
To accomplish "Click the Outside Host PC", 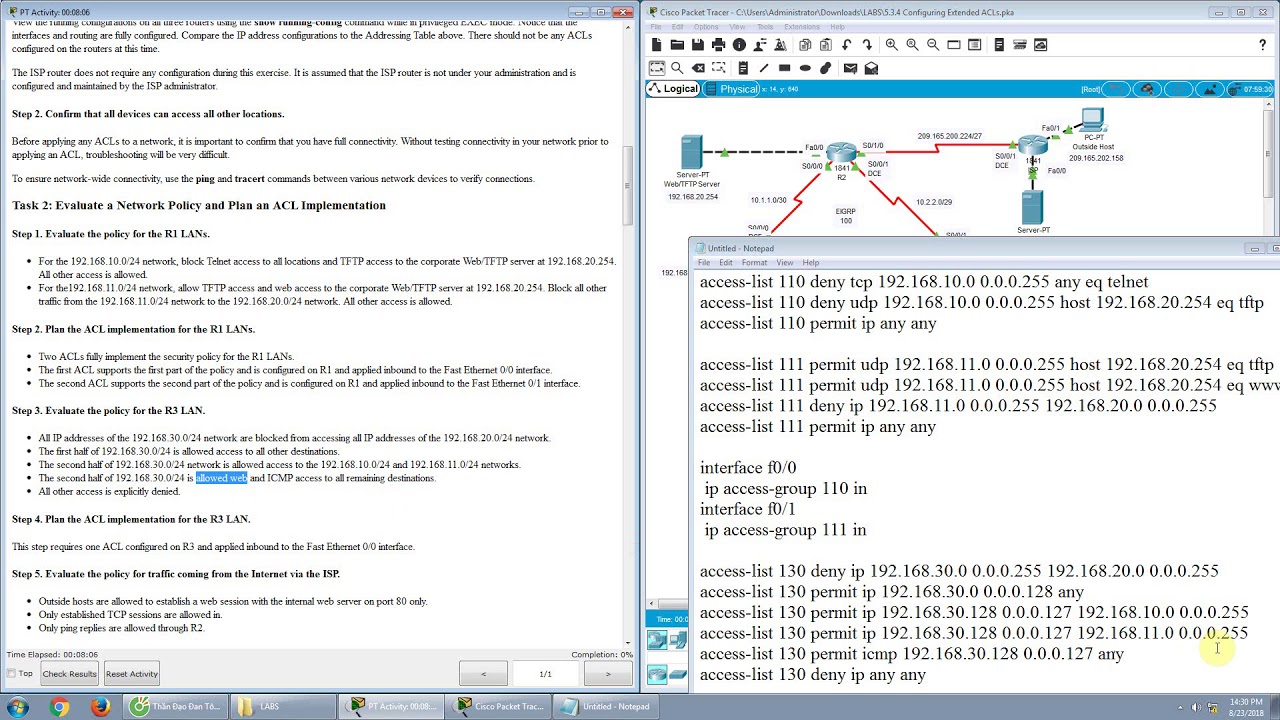I will pos(1092,121).
